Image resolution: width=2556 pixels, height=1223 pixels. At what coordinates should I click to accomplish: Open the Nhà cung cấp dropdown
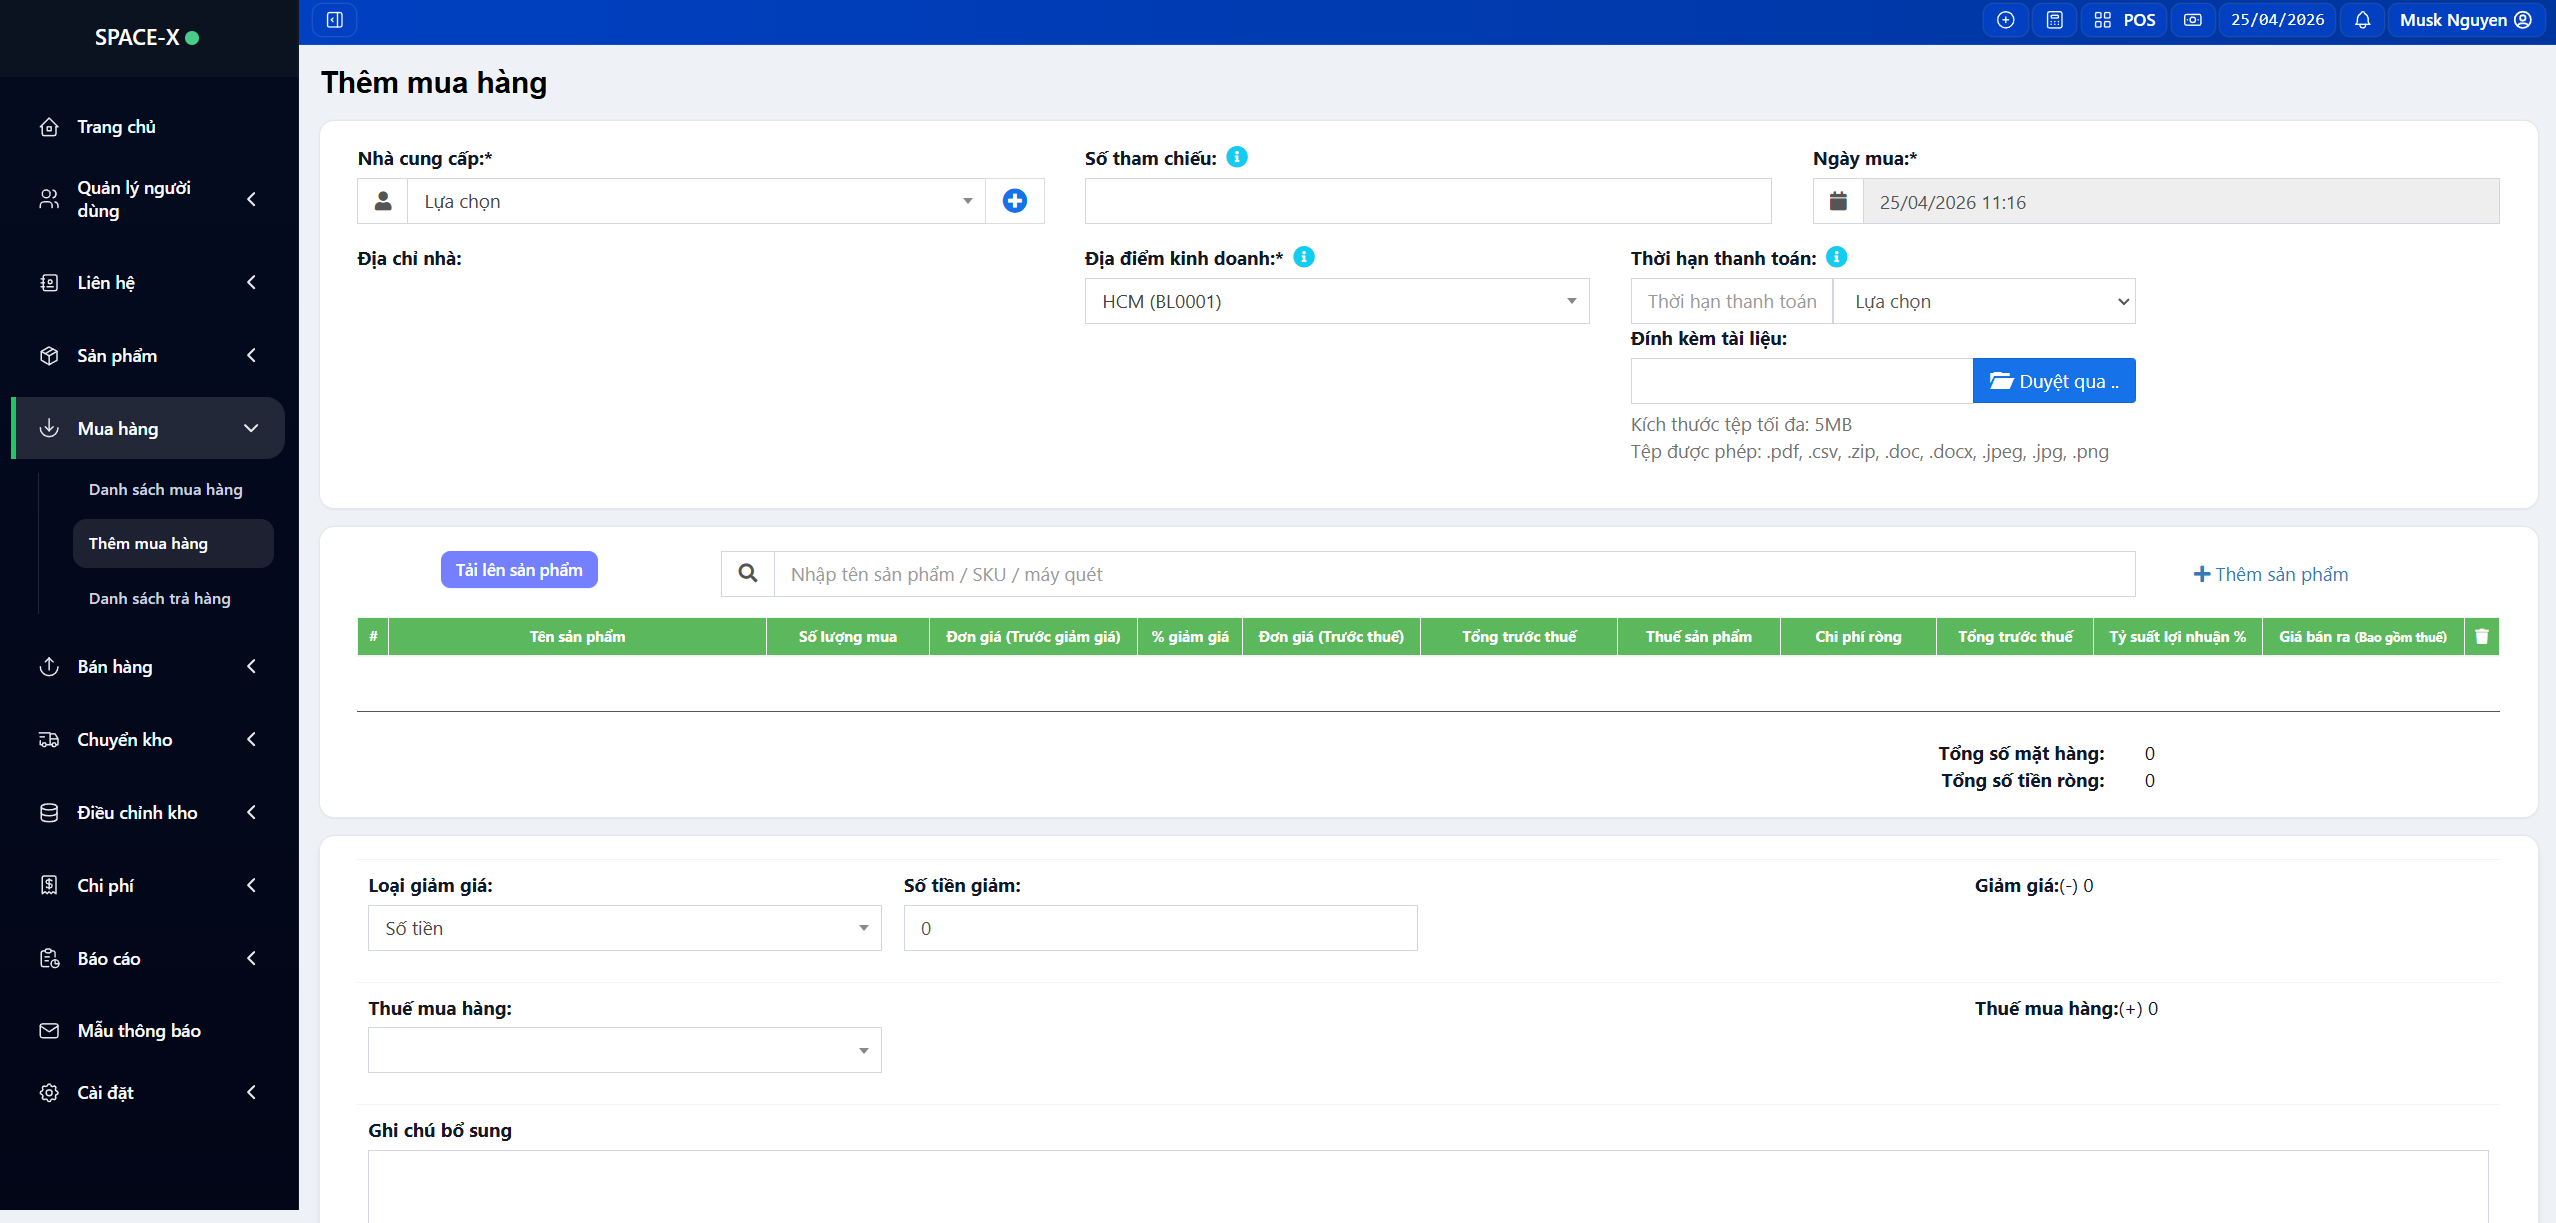coord(695,201)
